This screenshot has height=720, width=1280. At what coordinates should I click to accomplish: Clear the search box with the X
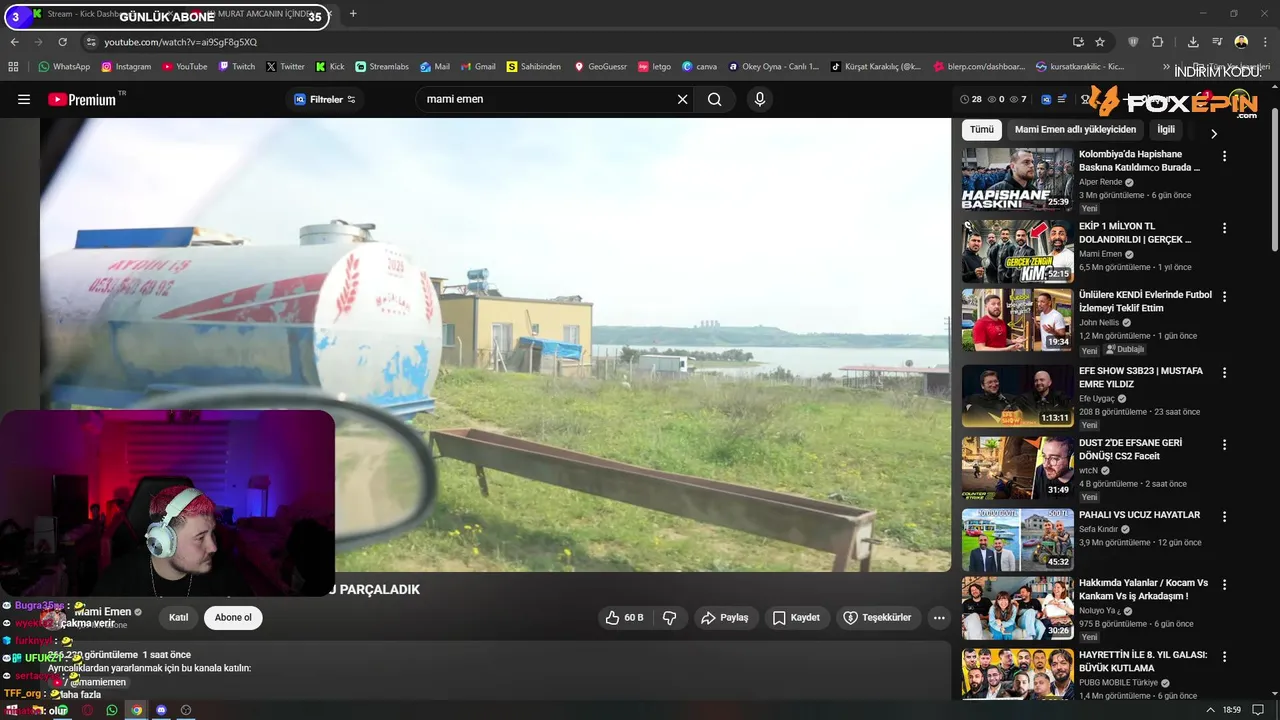683,99
